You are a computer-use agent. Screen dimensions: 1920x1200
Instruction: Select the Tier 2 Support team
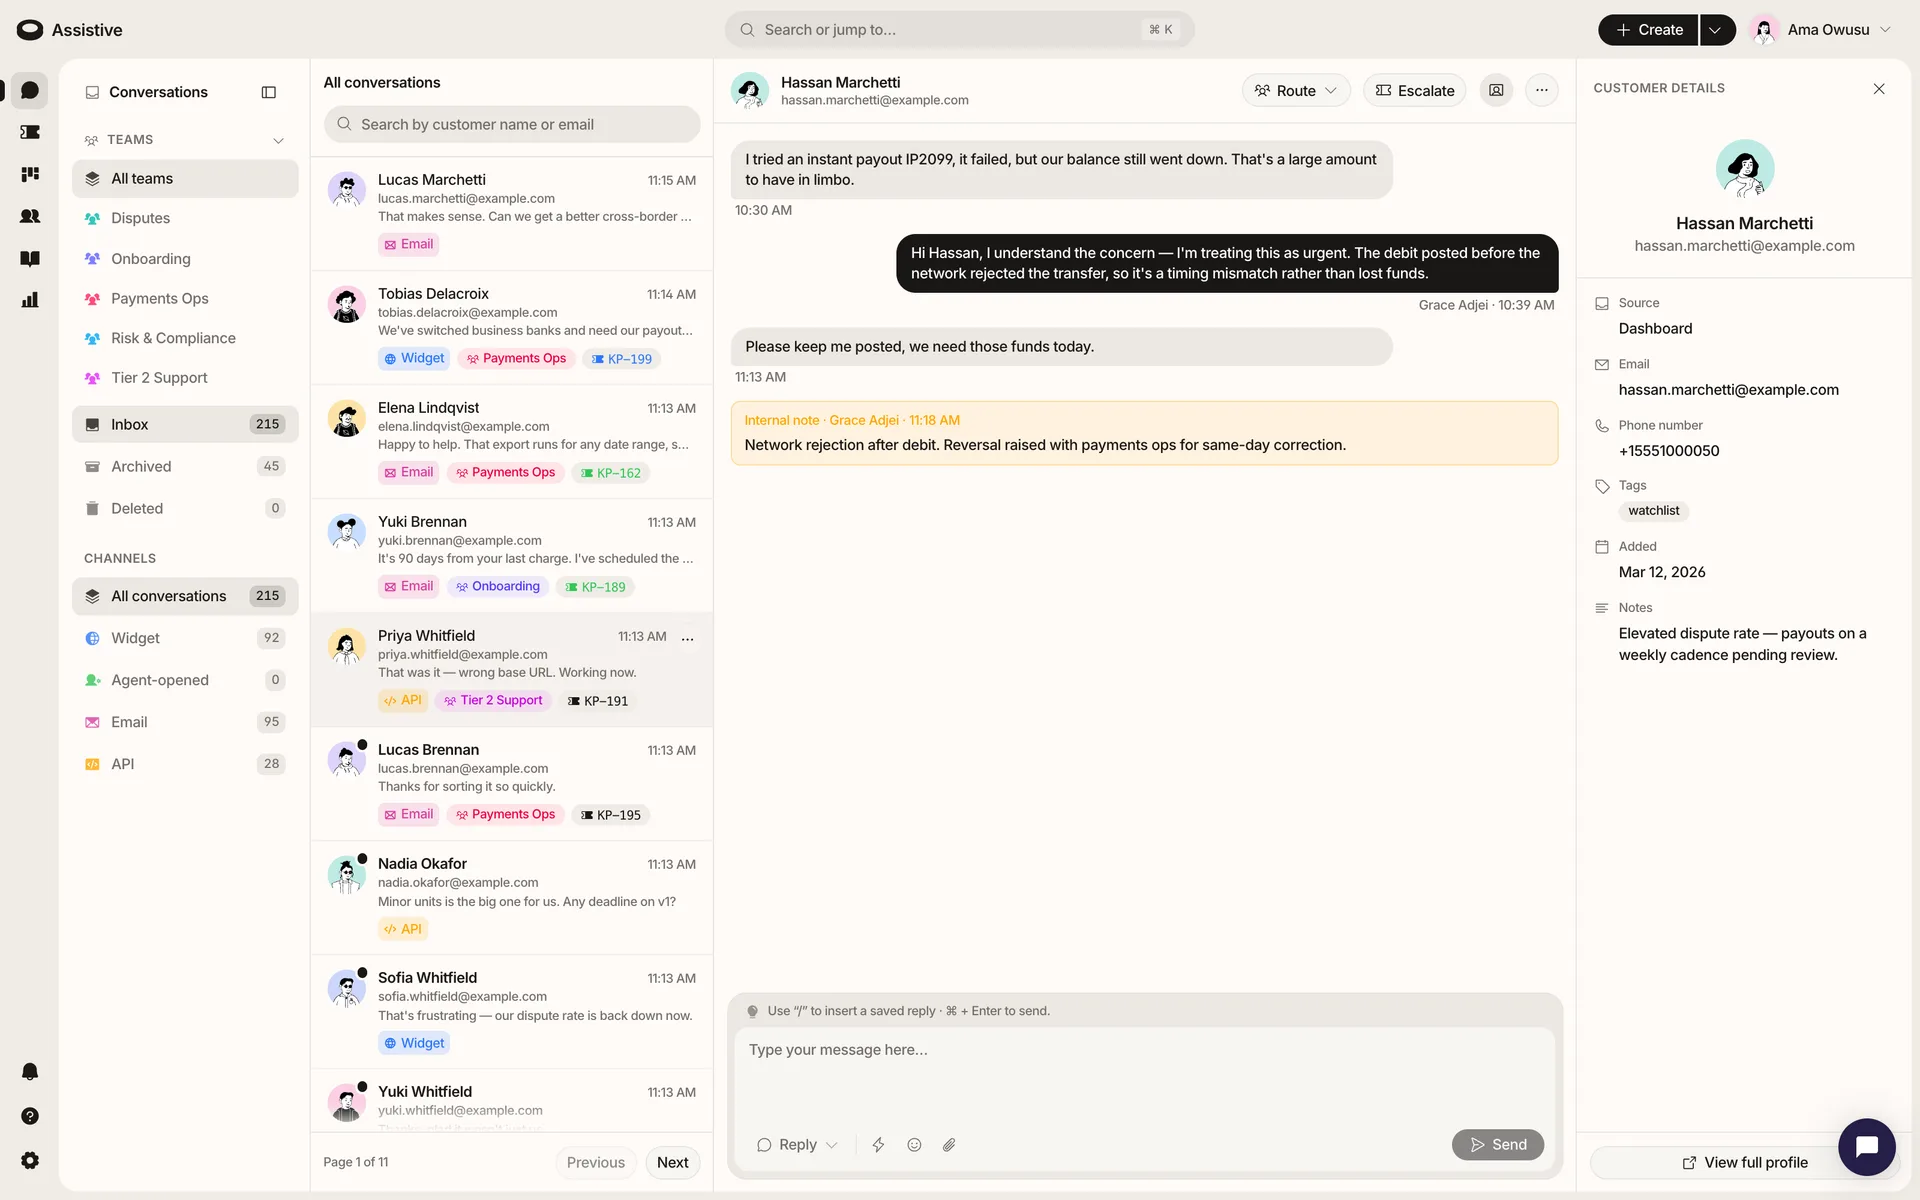pyautogui.click(x=185, y=378)
